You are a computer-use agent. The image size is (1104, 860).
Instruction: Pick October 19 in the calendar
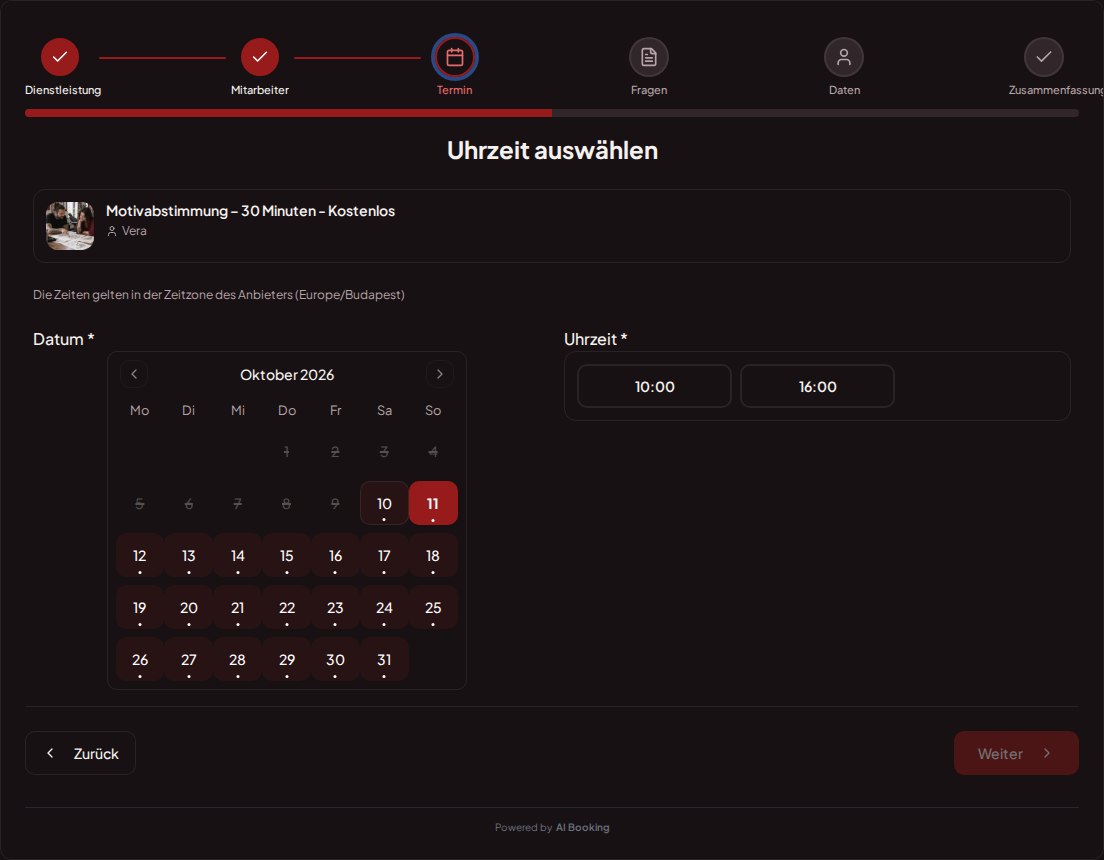pyautogui.click(x=140, y=608)
